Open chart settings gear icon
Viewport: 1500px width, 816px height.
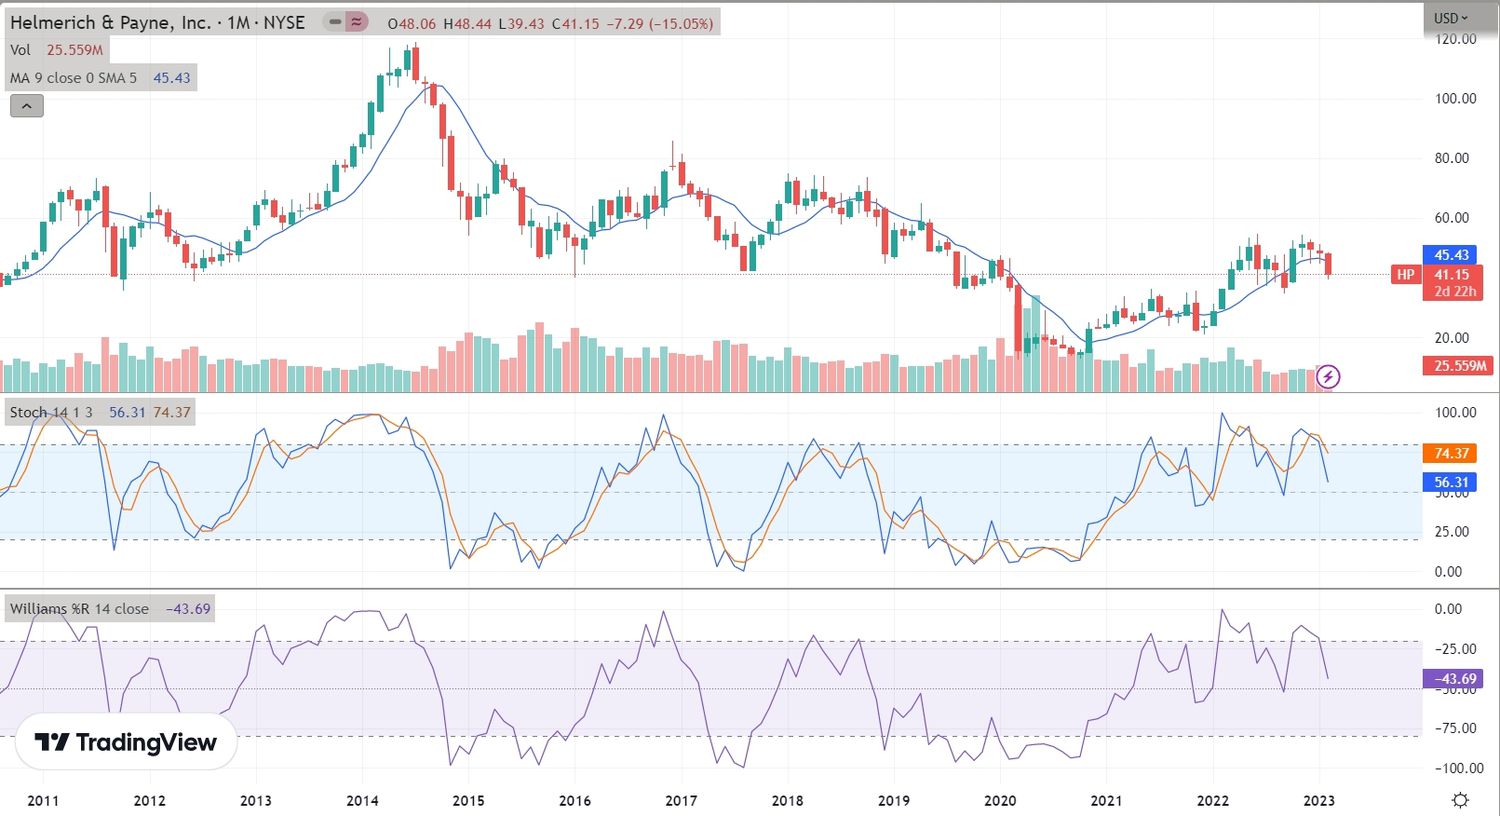(x=1460, y=800)
